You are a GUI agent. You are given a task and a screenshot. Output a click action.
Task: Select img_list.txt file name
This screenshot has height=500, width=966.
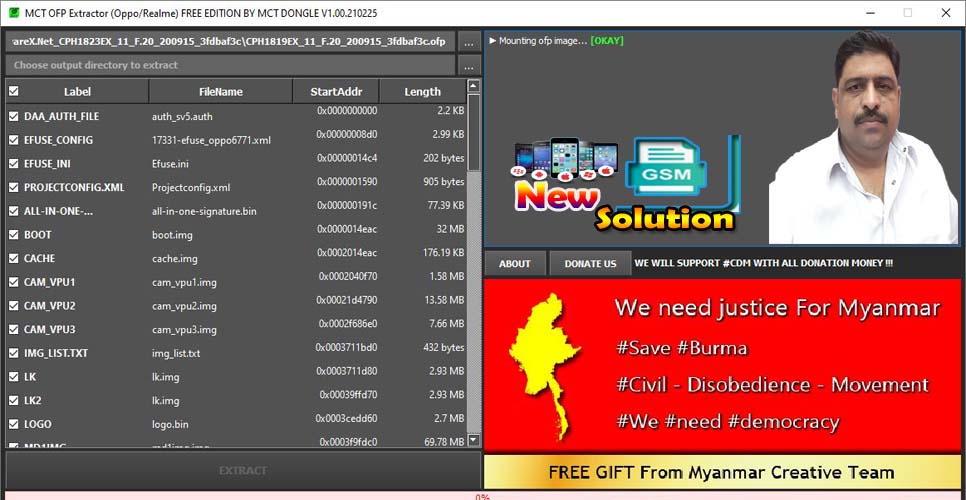click(176, 353)
